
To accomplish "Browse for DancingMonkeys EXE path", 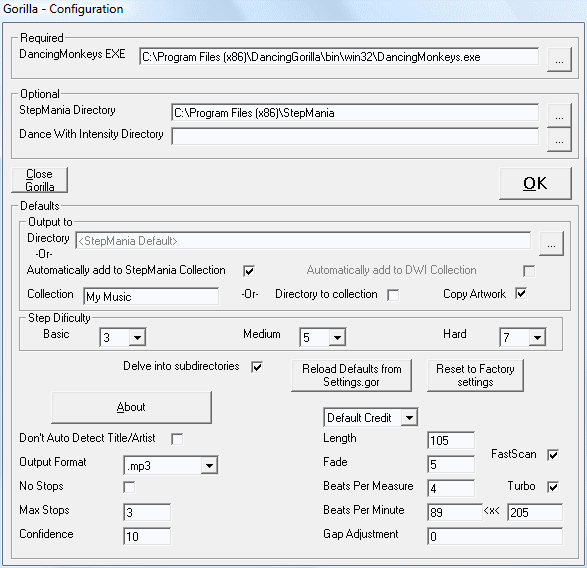I will point(559,59).
